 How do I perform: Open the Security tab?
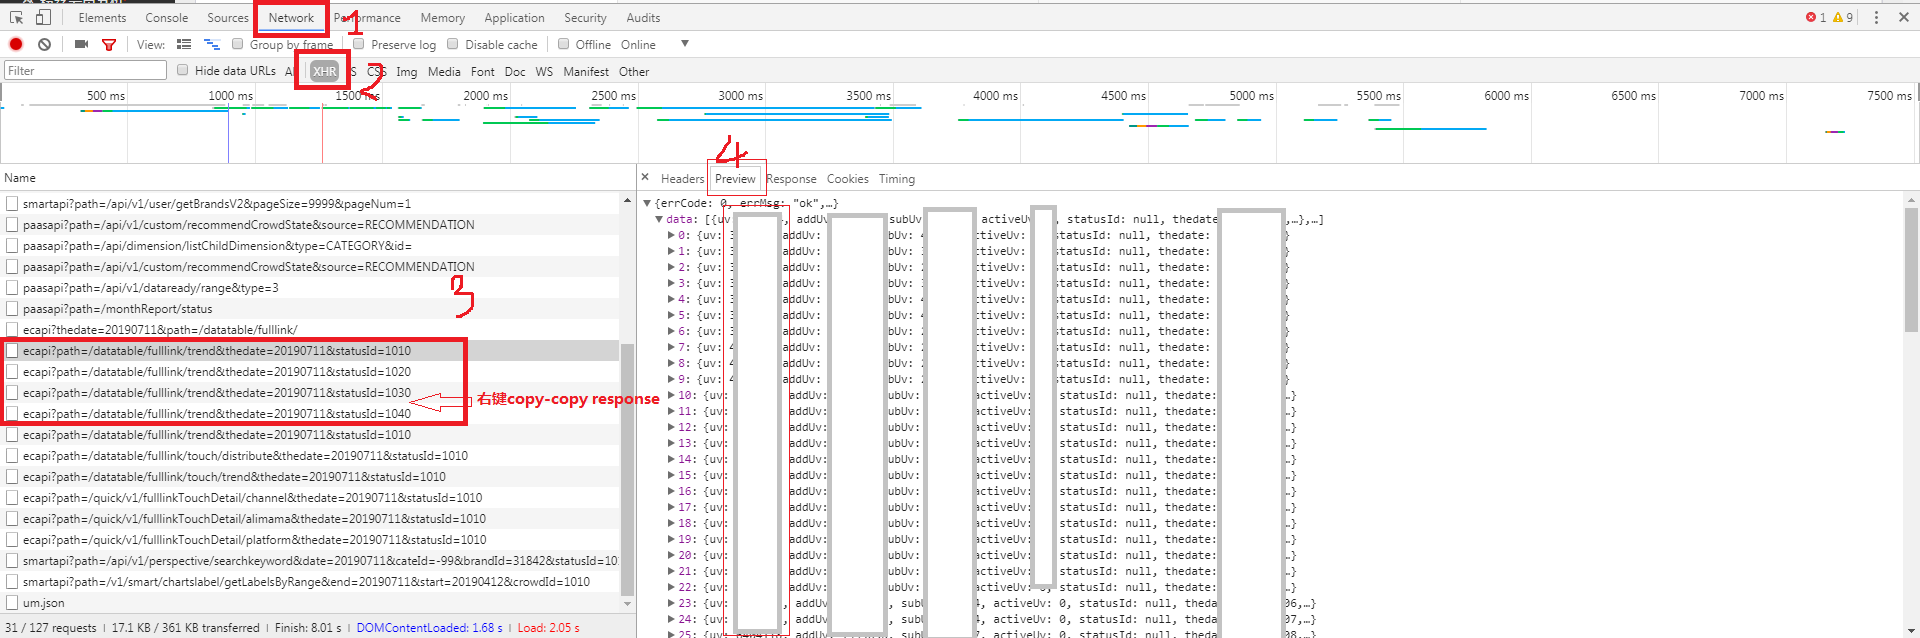click(585, 18)
